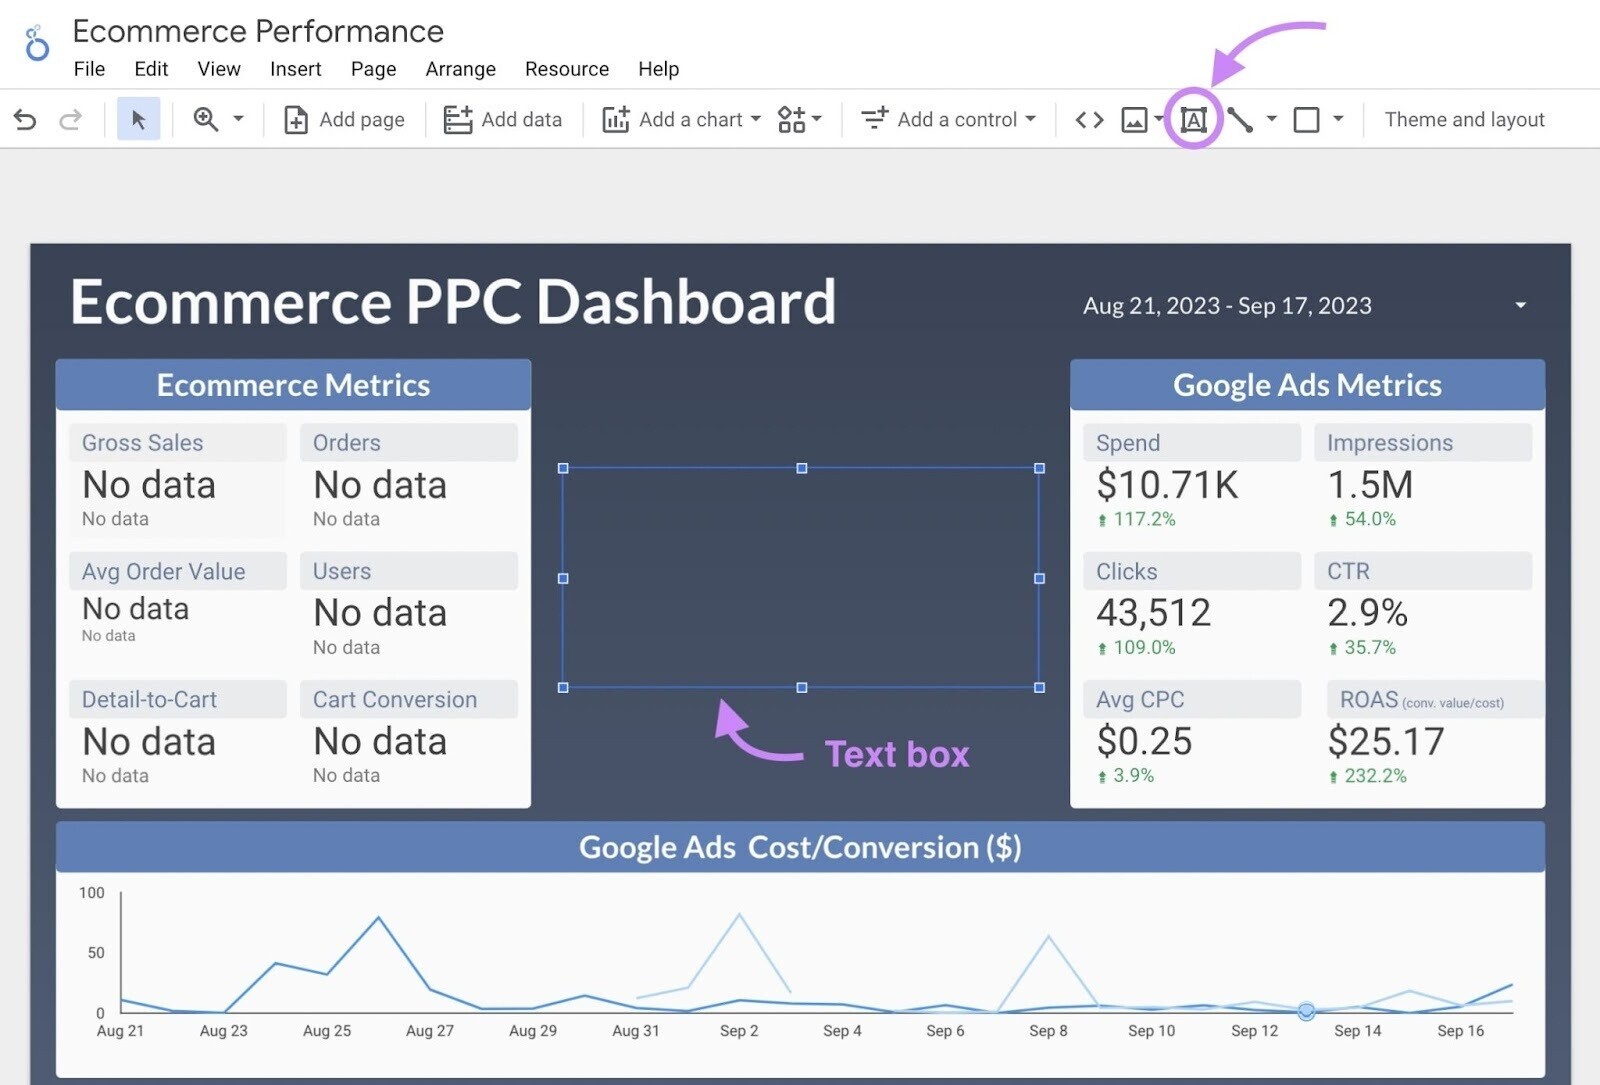
Task: Click the undo arrow icon
Action: click(25, 120)
